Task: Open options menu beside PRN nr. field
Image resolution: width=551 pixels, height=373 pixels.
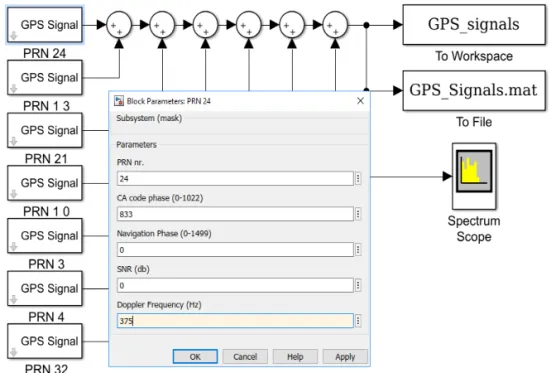Action: tap(358, 179)
